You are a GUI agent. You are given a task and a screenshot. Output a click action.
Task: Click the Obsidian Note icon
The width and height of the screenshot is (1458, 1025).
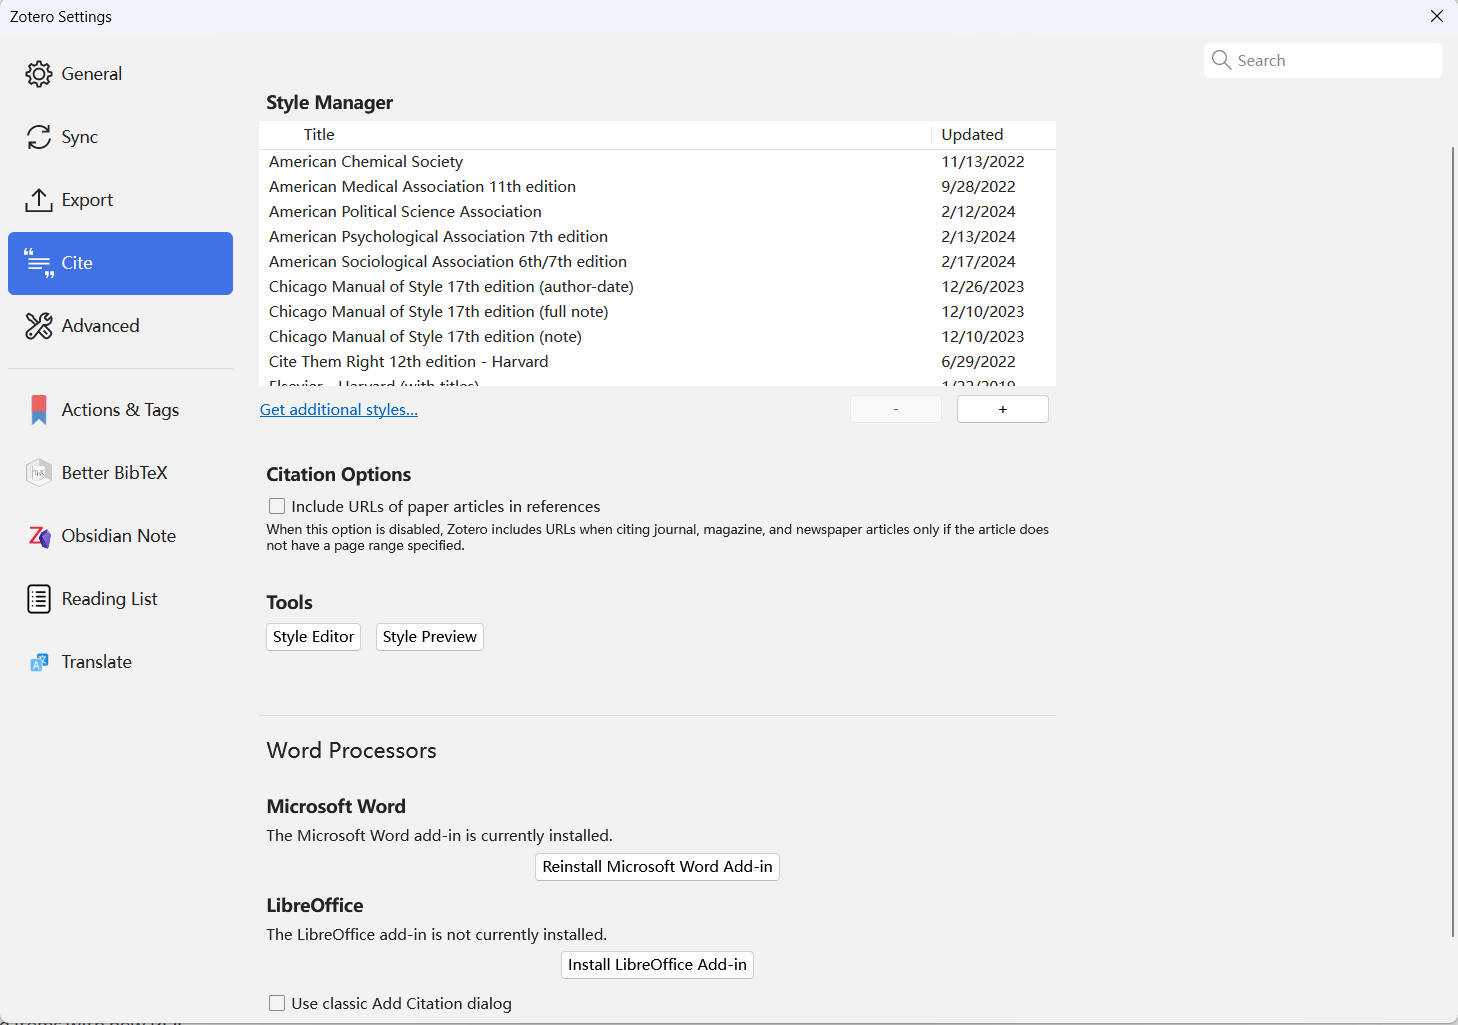pyautogui.click(x=39, y=536)
